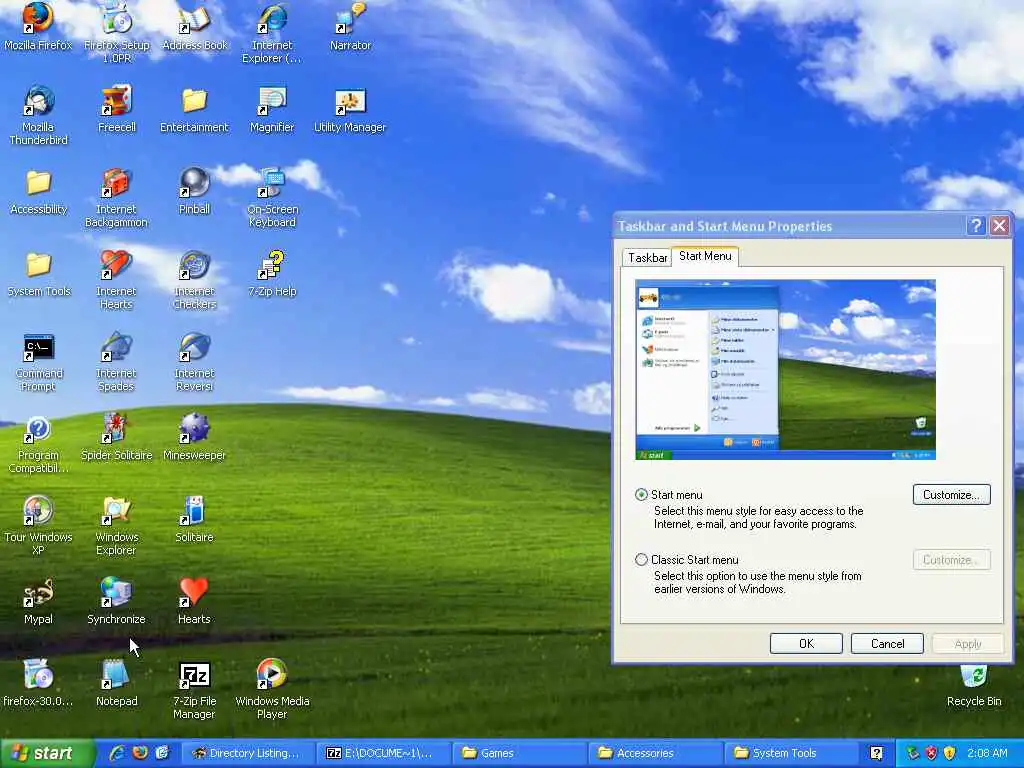Open Mypal browser icon
1024x768 pixels.
[38, 601]
